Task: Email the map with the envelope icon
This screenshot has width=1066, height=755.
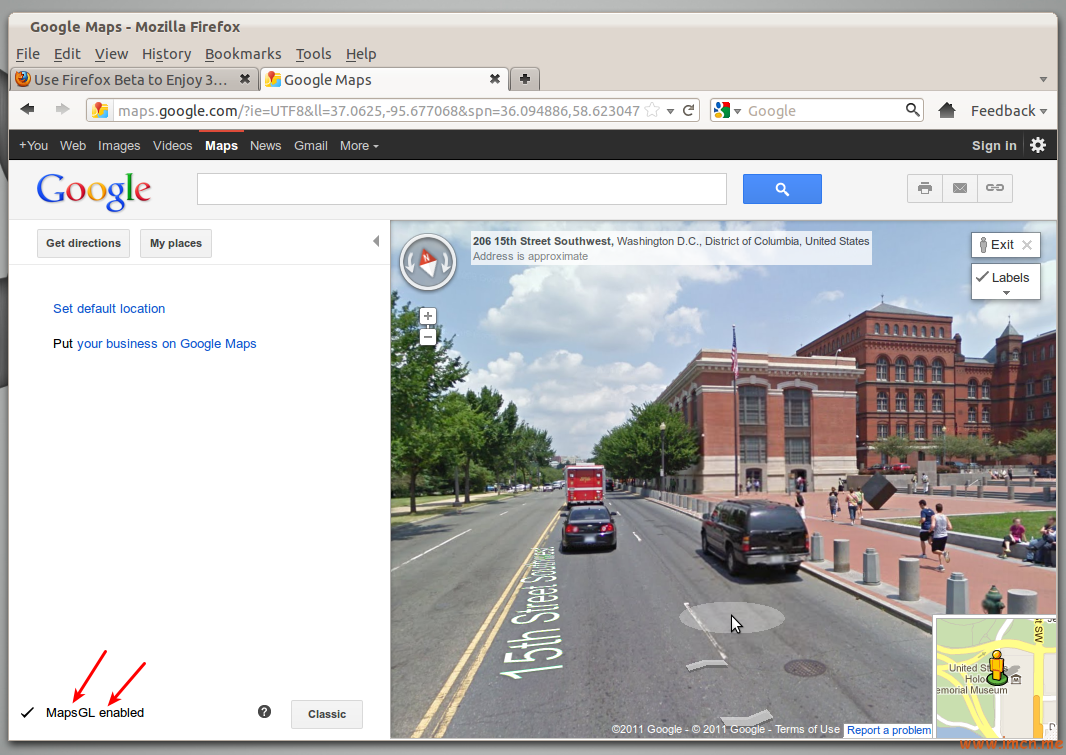Action: pos(960,188)
